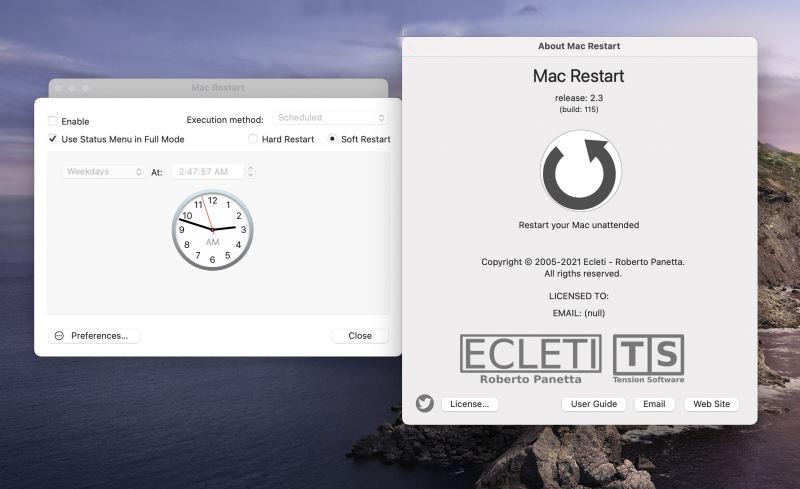
Task: Select the Hard Restart radio button
Action: point(253,139)
